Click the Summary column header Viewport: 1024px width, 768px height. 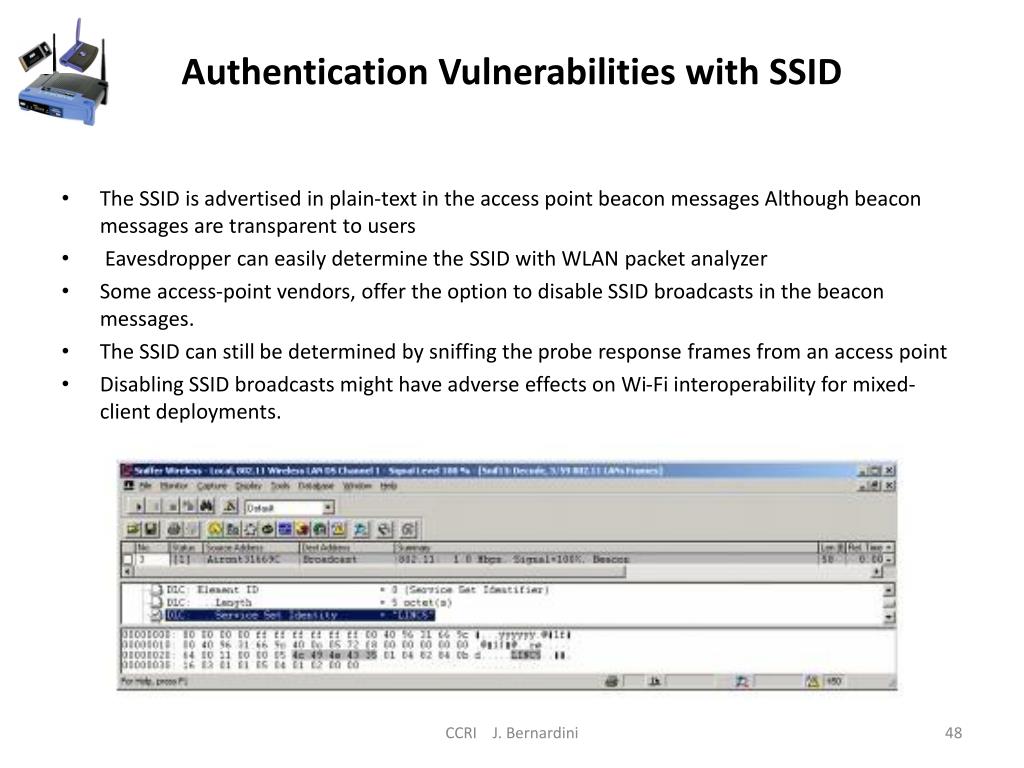click(605, 547)
